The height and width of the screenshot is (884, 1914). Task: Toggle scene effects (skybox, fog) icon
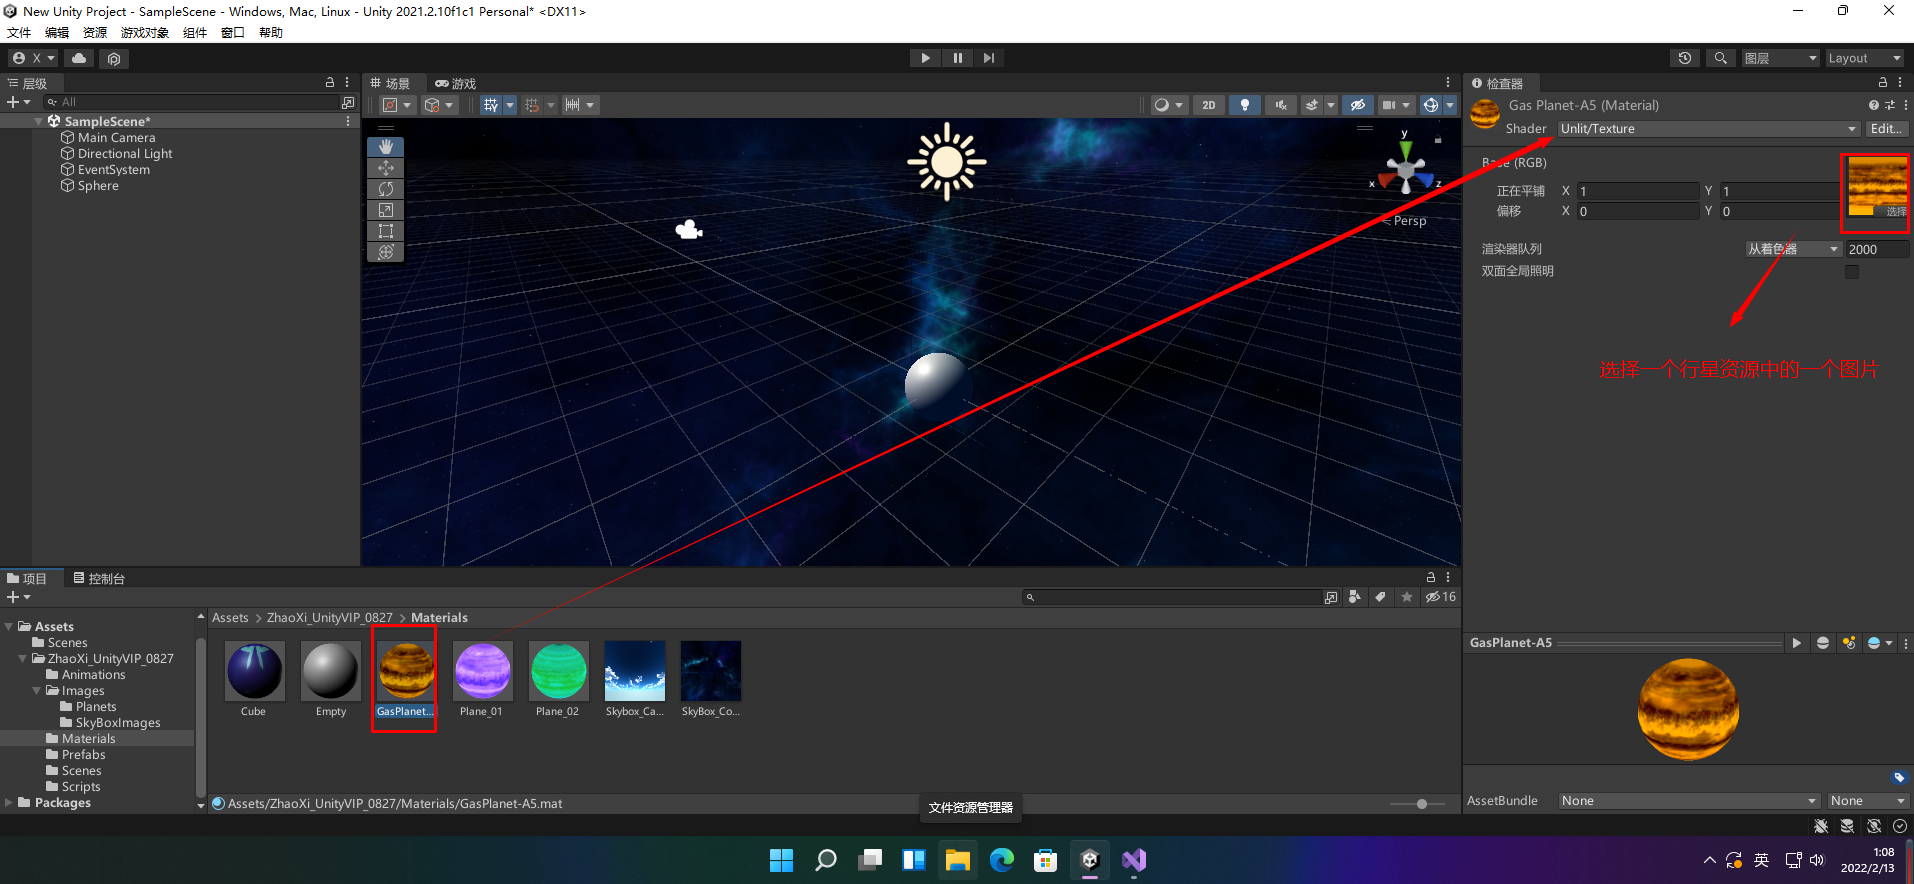click(1312, 105)
